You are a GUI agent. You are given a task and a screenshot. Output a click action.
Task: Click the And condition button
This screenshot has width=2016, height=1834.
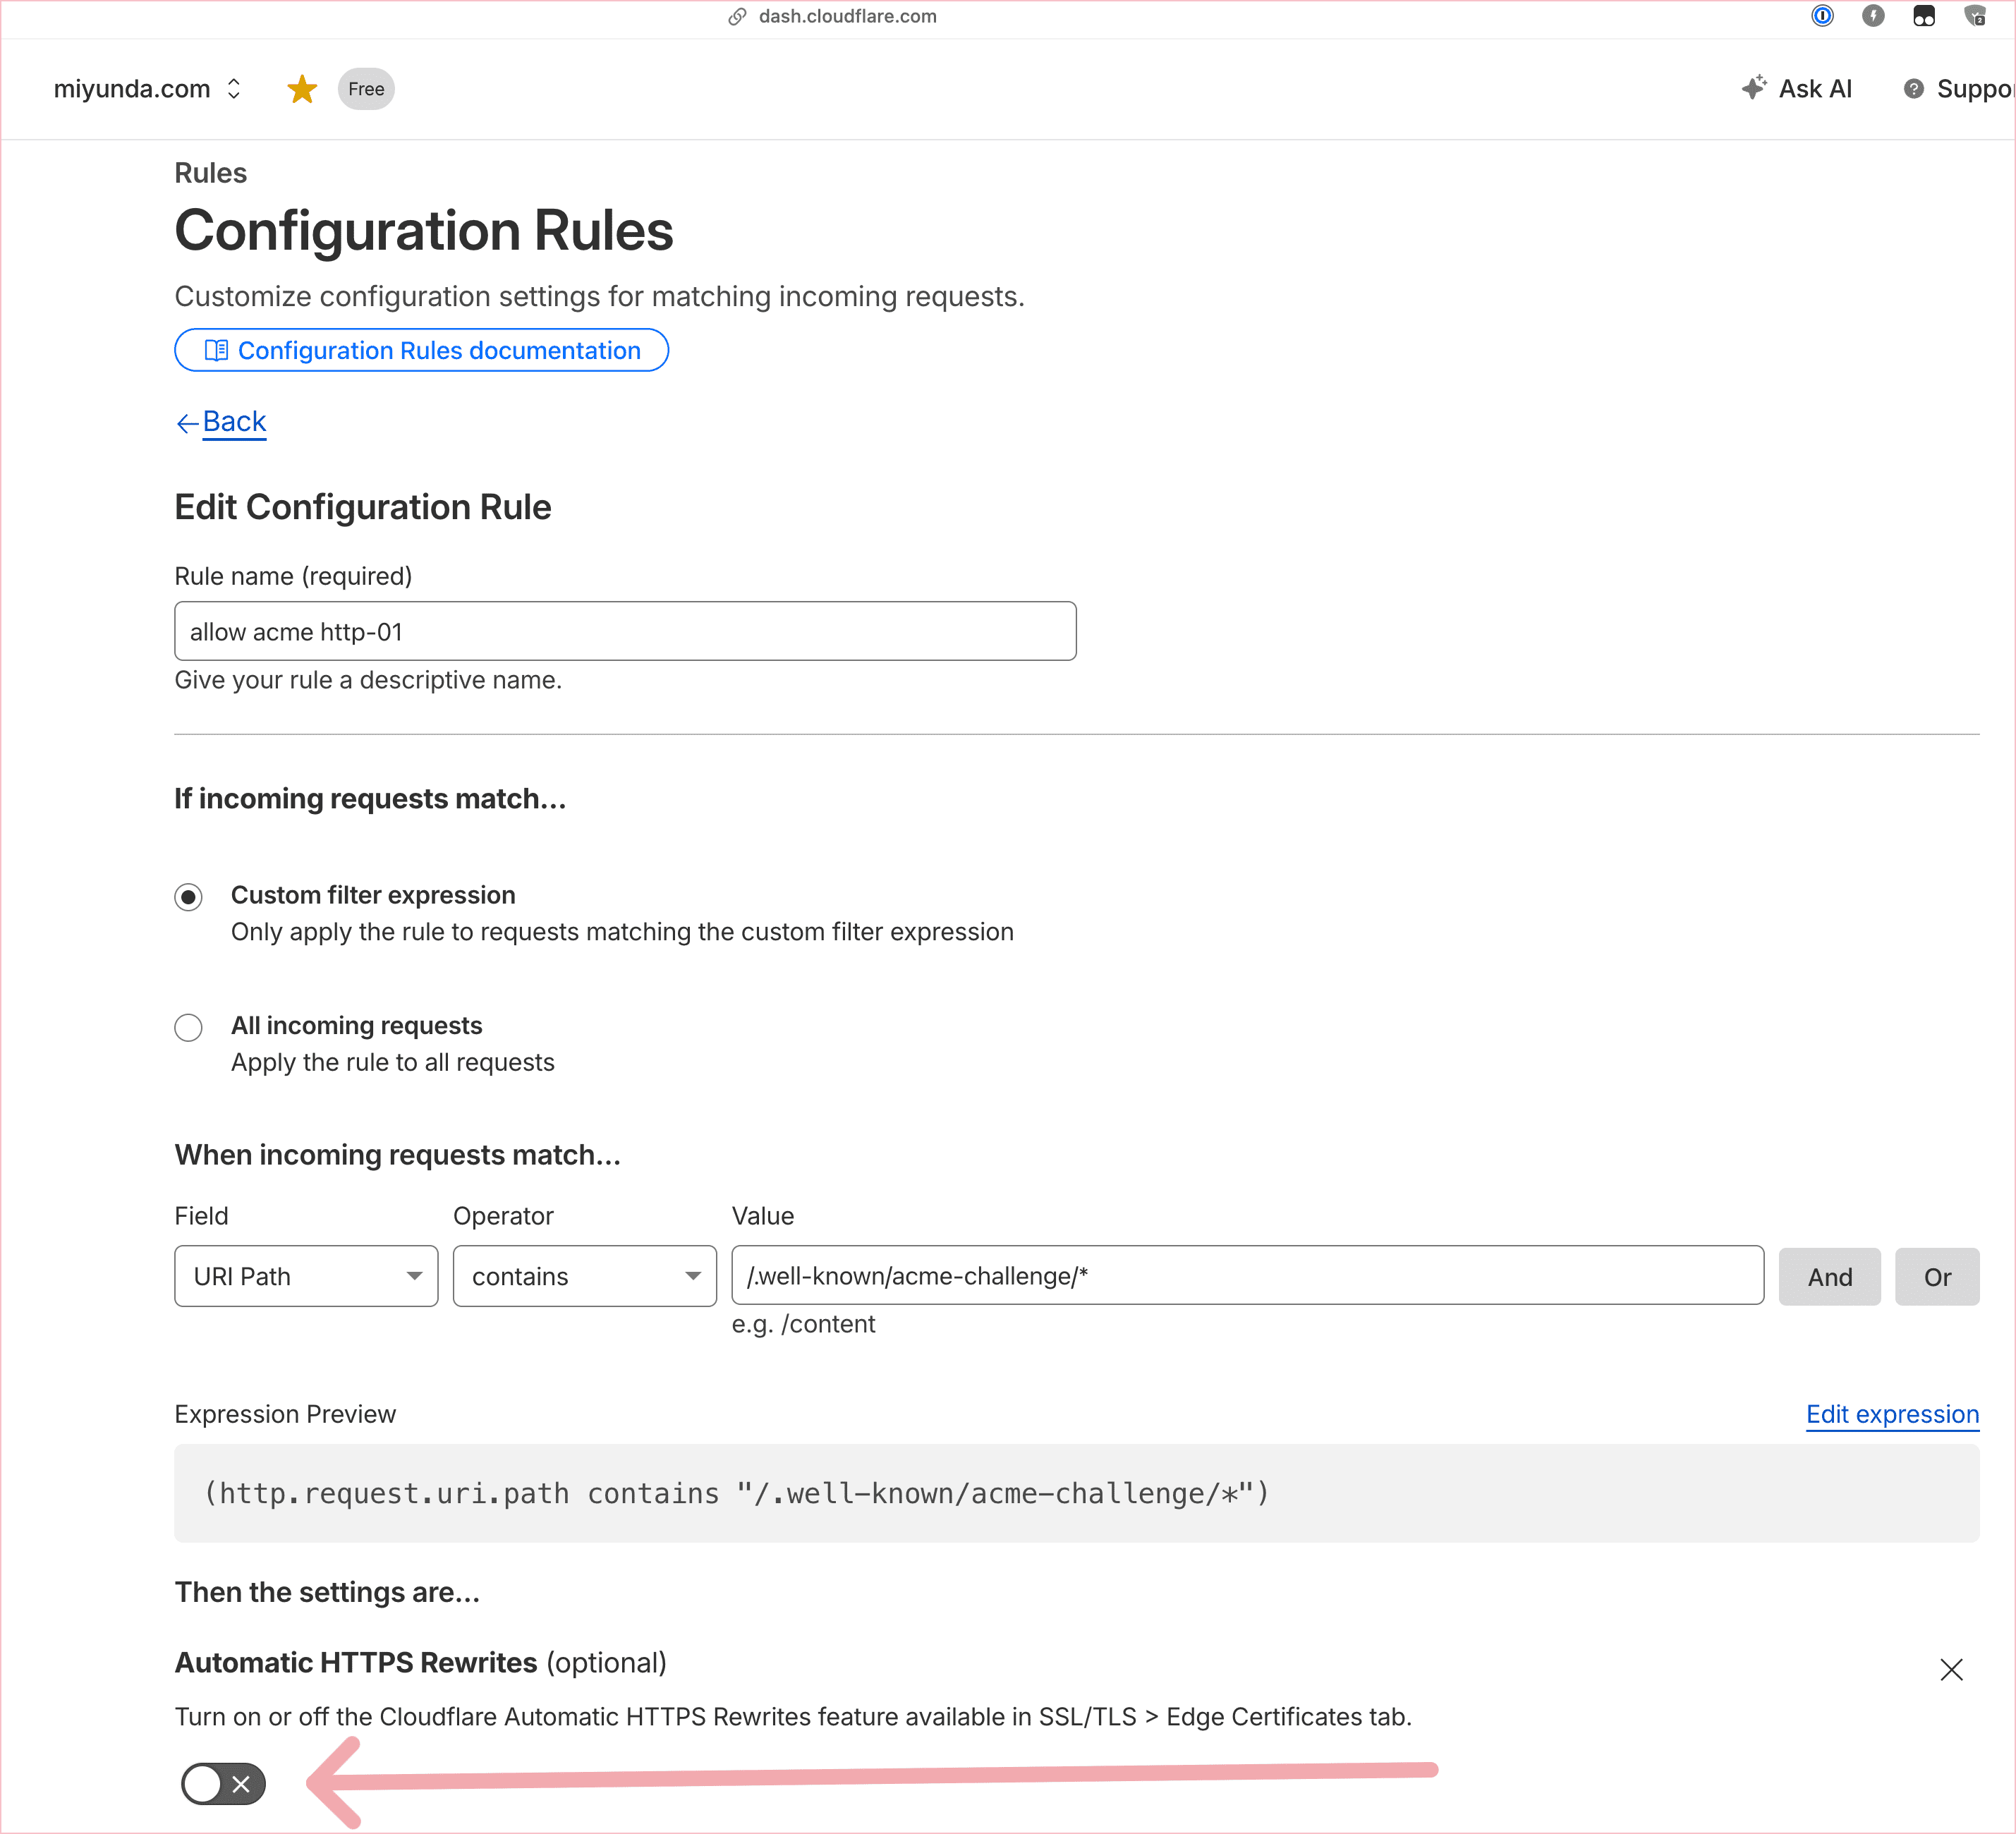point(1829,1277)
